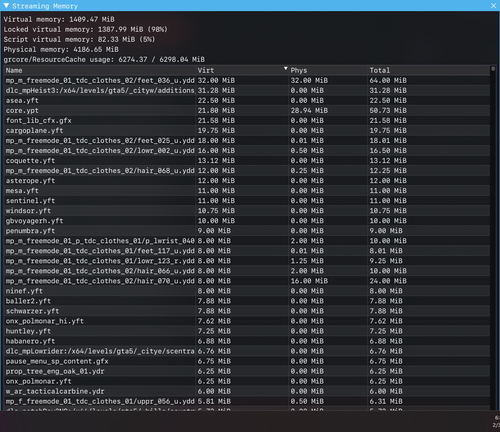Select the onx_polmonar.yft row
The height and width of the screenshot is (432, 500).
click(x=247, y=381)
